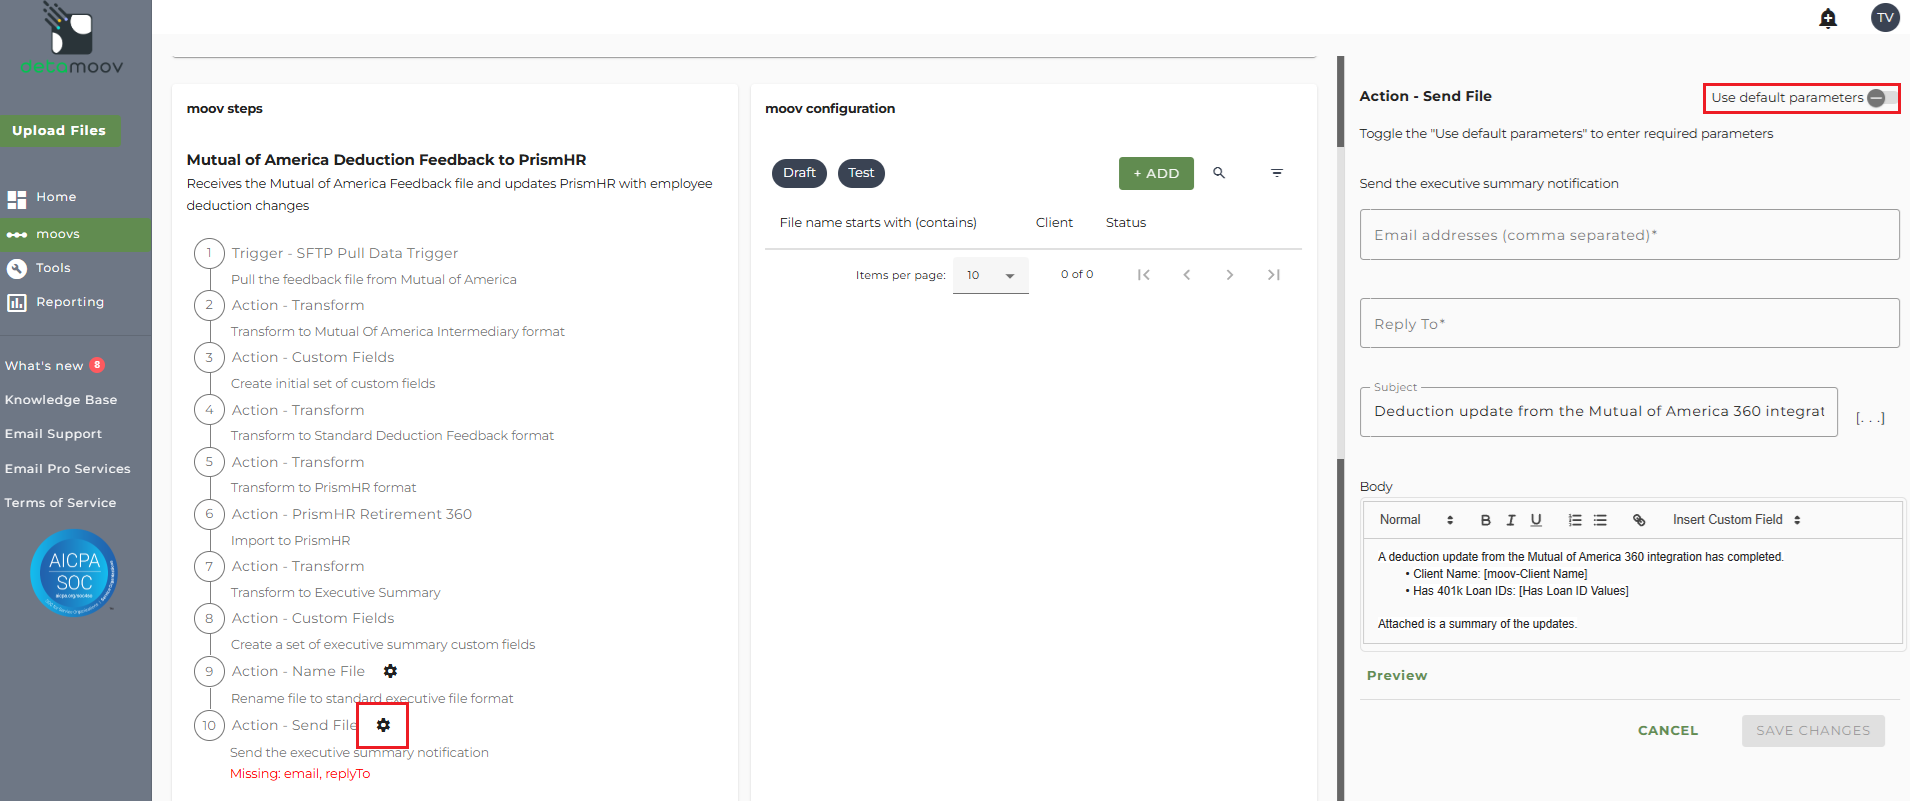Click the Client column header
1910x801 pixels.
(1054, 223)
